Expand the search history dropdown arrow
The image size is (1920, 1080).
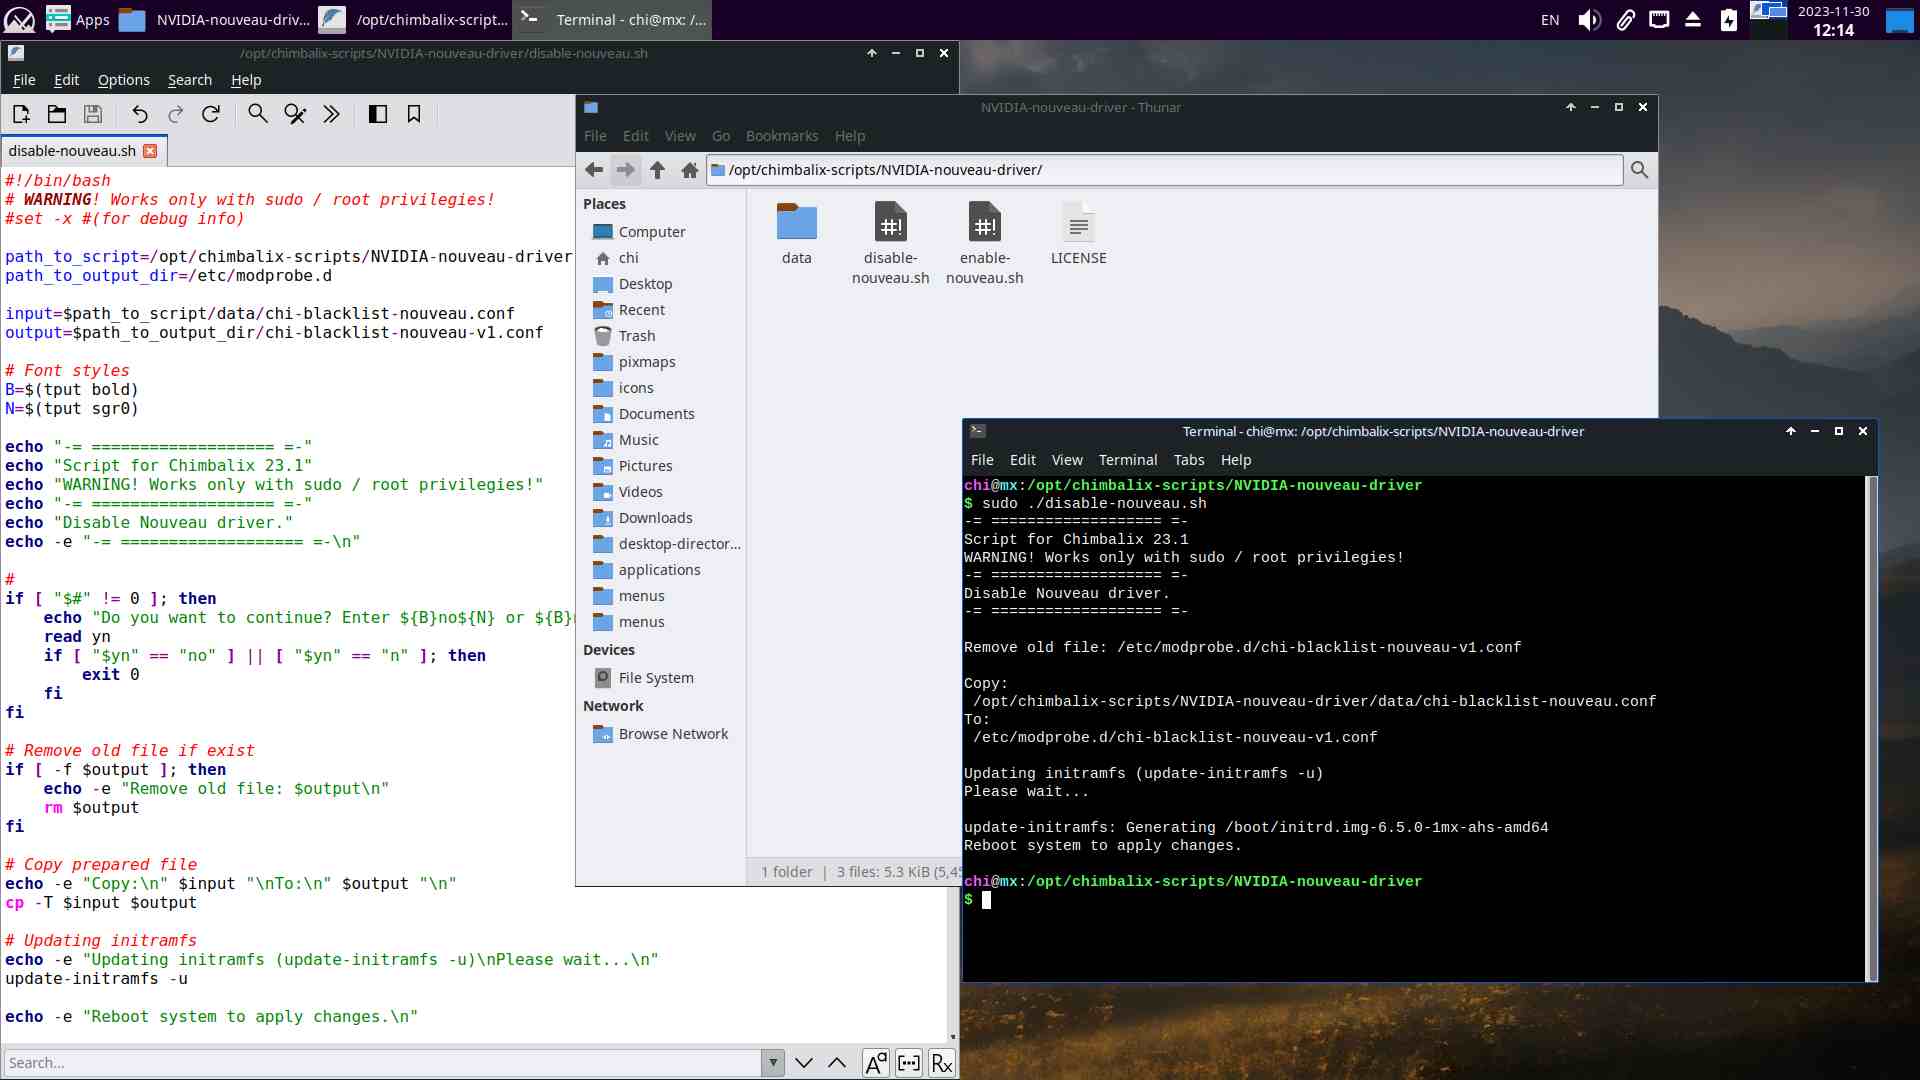pos(772,1063)
